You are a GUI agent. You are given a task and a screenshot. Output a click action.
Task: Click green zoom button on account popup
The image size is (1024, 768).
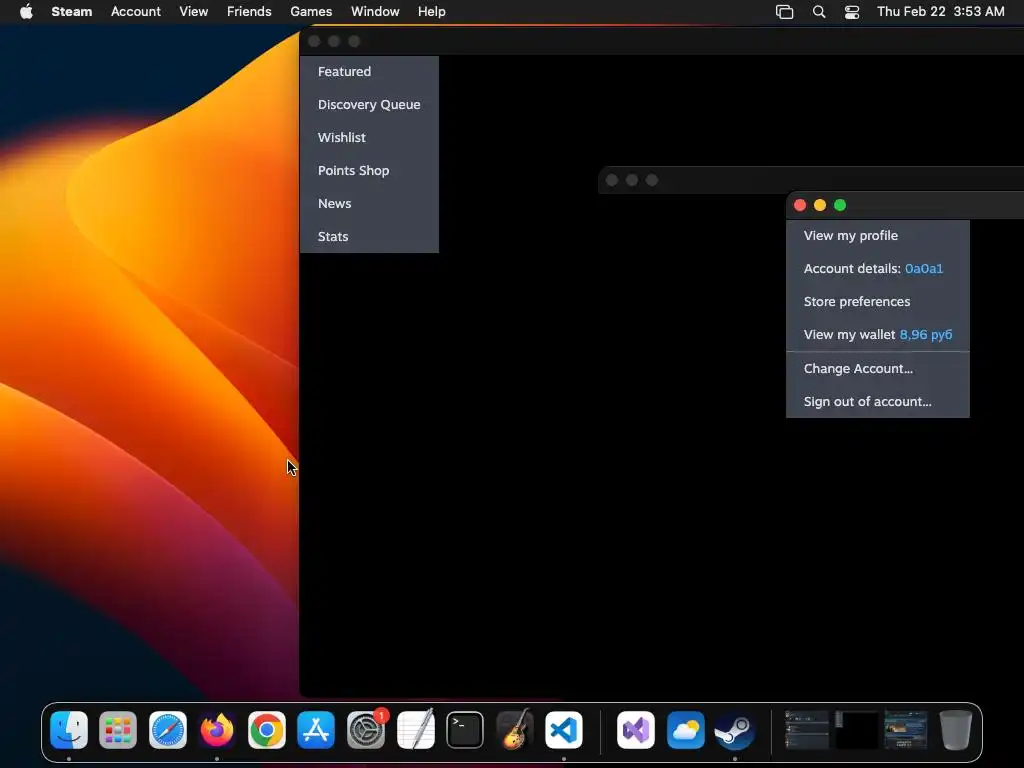[840, 205]
